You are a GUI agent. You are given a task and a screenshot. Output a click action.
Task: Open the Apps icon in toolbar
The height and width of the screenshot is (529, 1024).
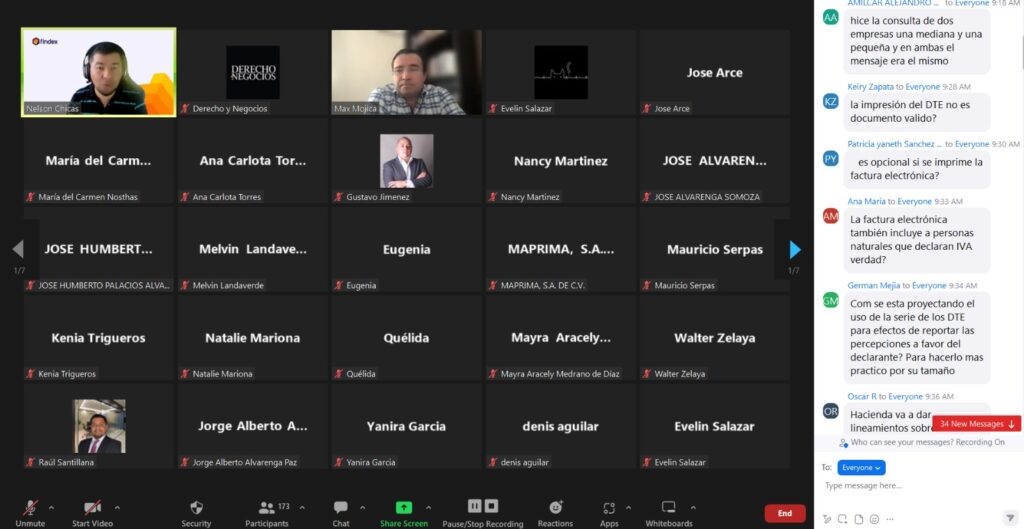(609, 508)
